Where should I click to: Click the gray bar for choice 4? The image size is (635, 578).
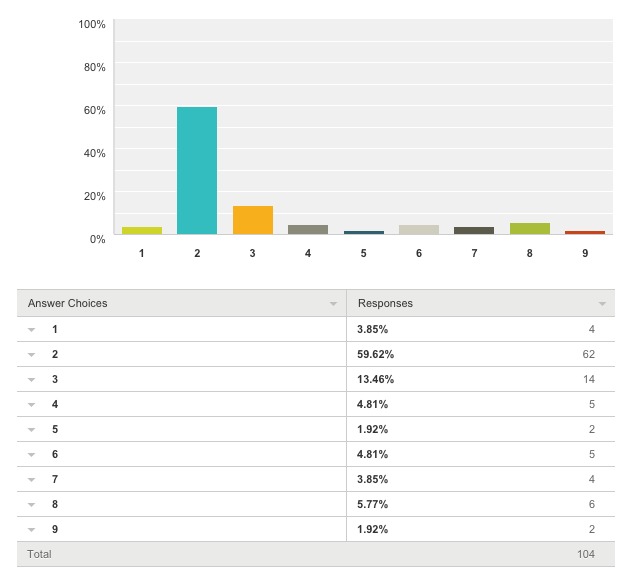[x=308, y=229]
